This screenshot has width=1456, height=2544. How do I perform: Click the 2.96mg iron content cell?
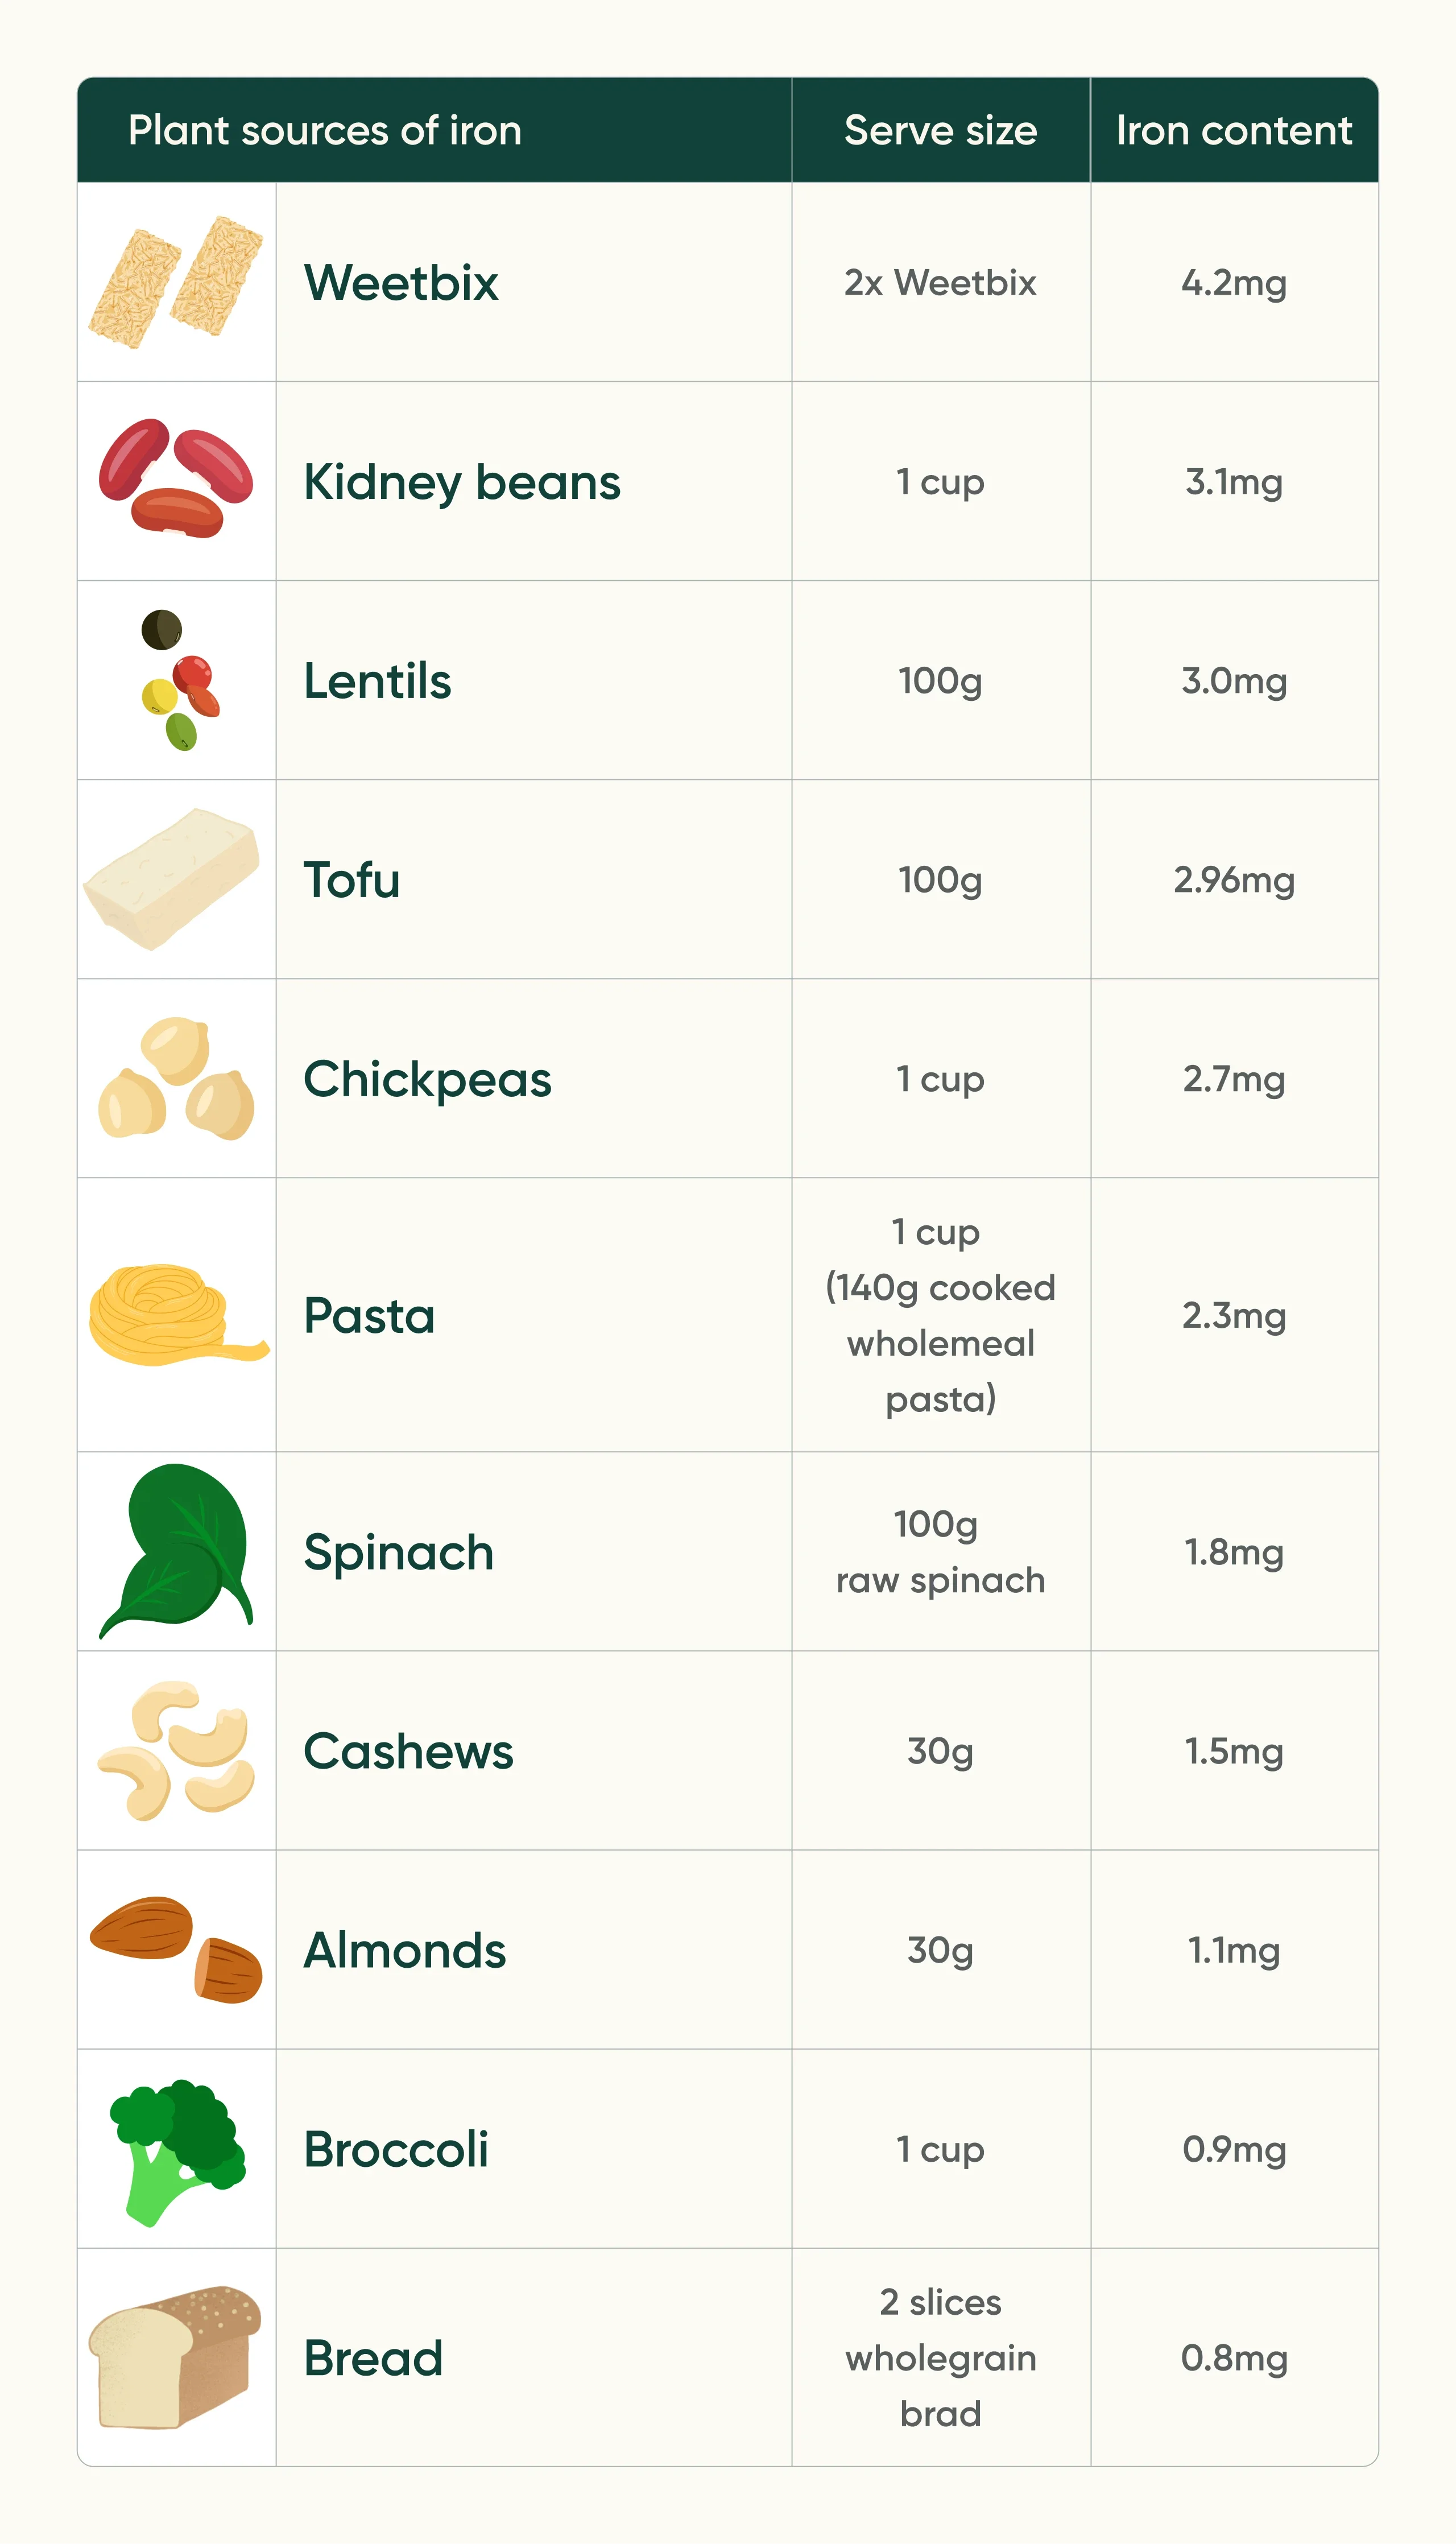click(x=1233, y=880)
